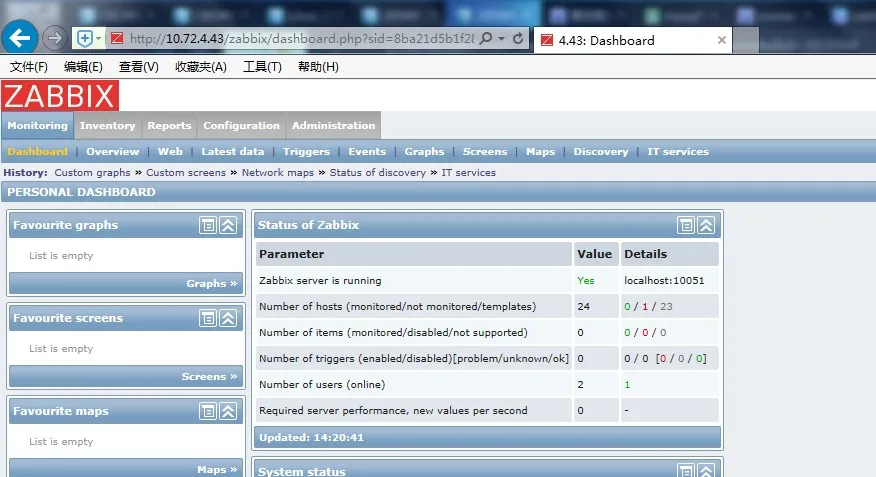Collapse the Favourite maps widget
The width and height of the screenshot is (876, 477).
coord(228,411)
